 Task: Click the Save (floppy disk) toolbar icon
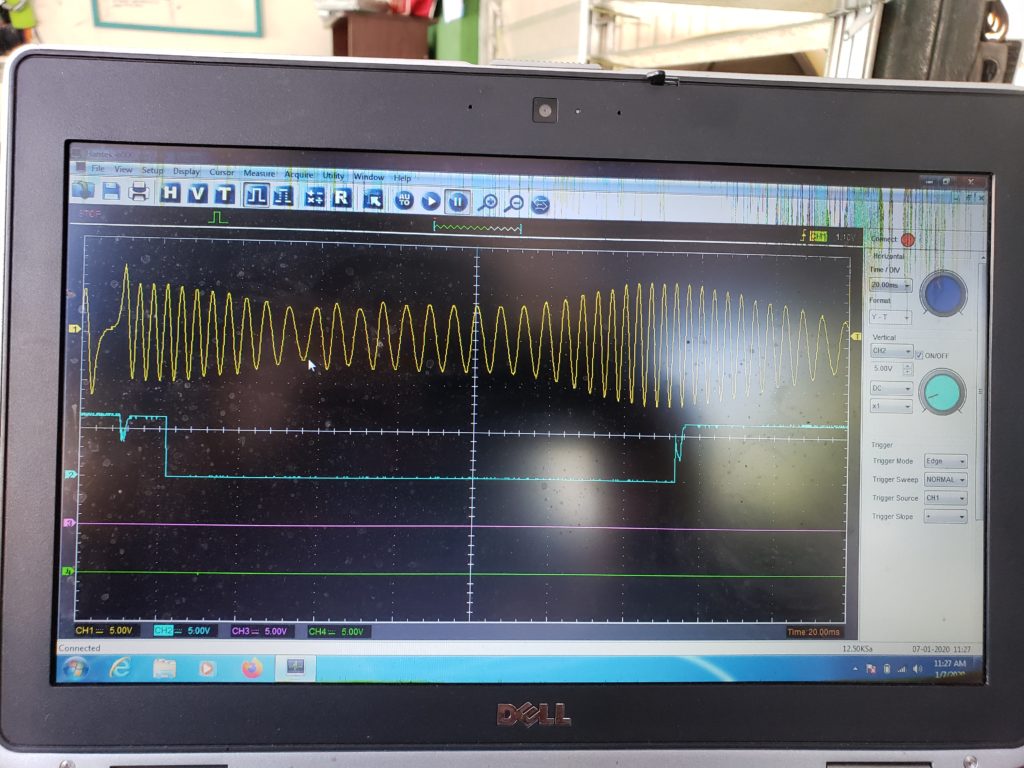tap(111, 192)
